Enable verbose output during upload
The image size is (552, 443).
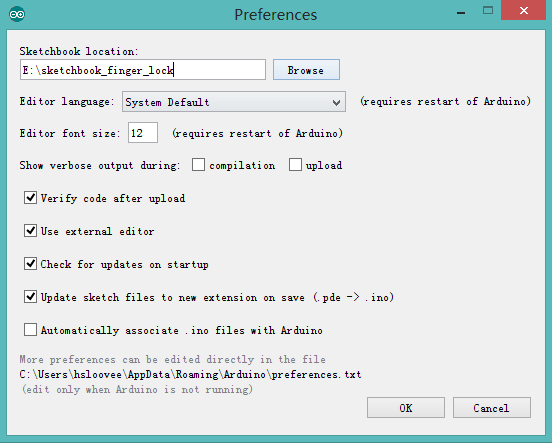coord(295,164)
